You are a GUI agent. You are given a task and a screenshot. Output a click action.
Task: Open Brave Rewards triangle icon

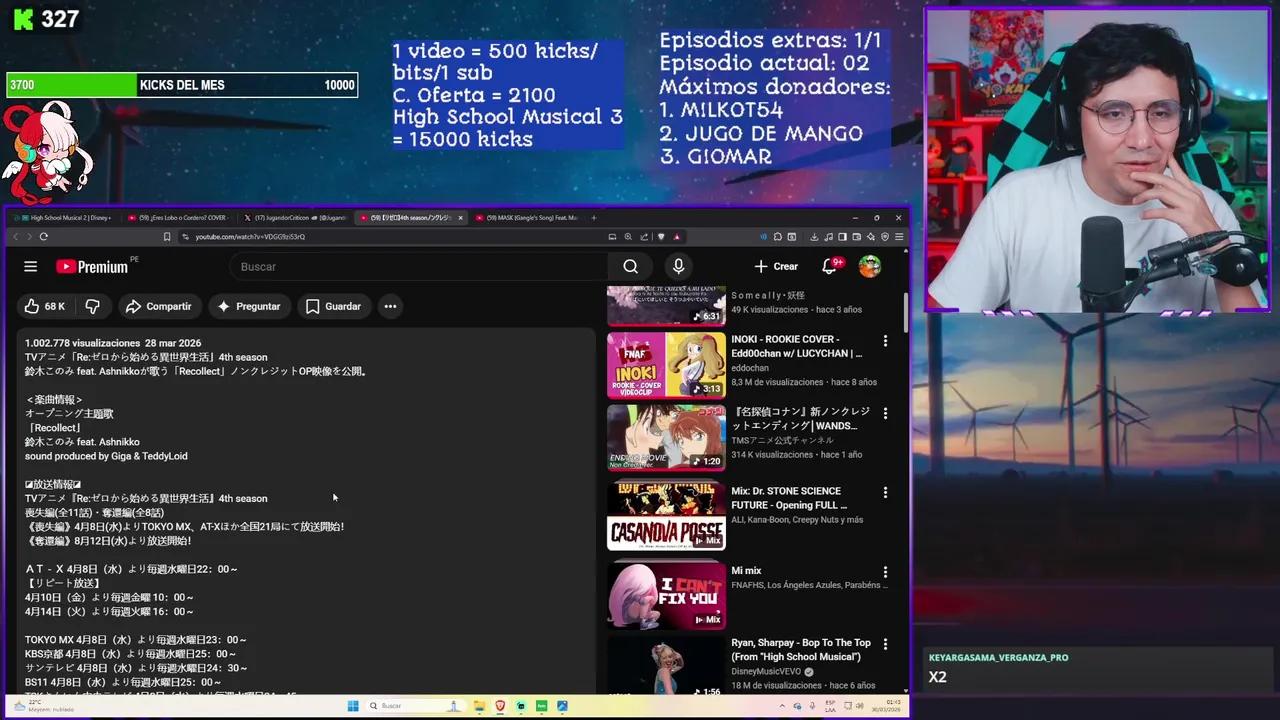(x=677, y=237)
